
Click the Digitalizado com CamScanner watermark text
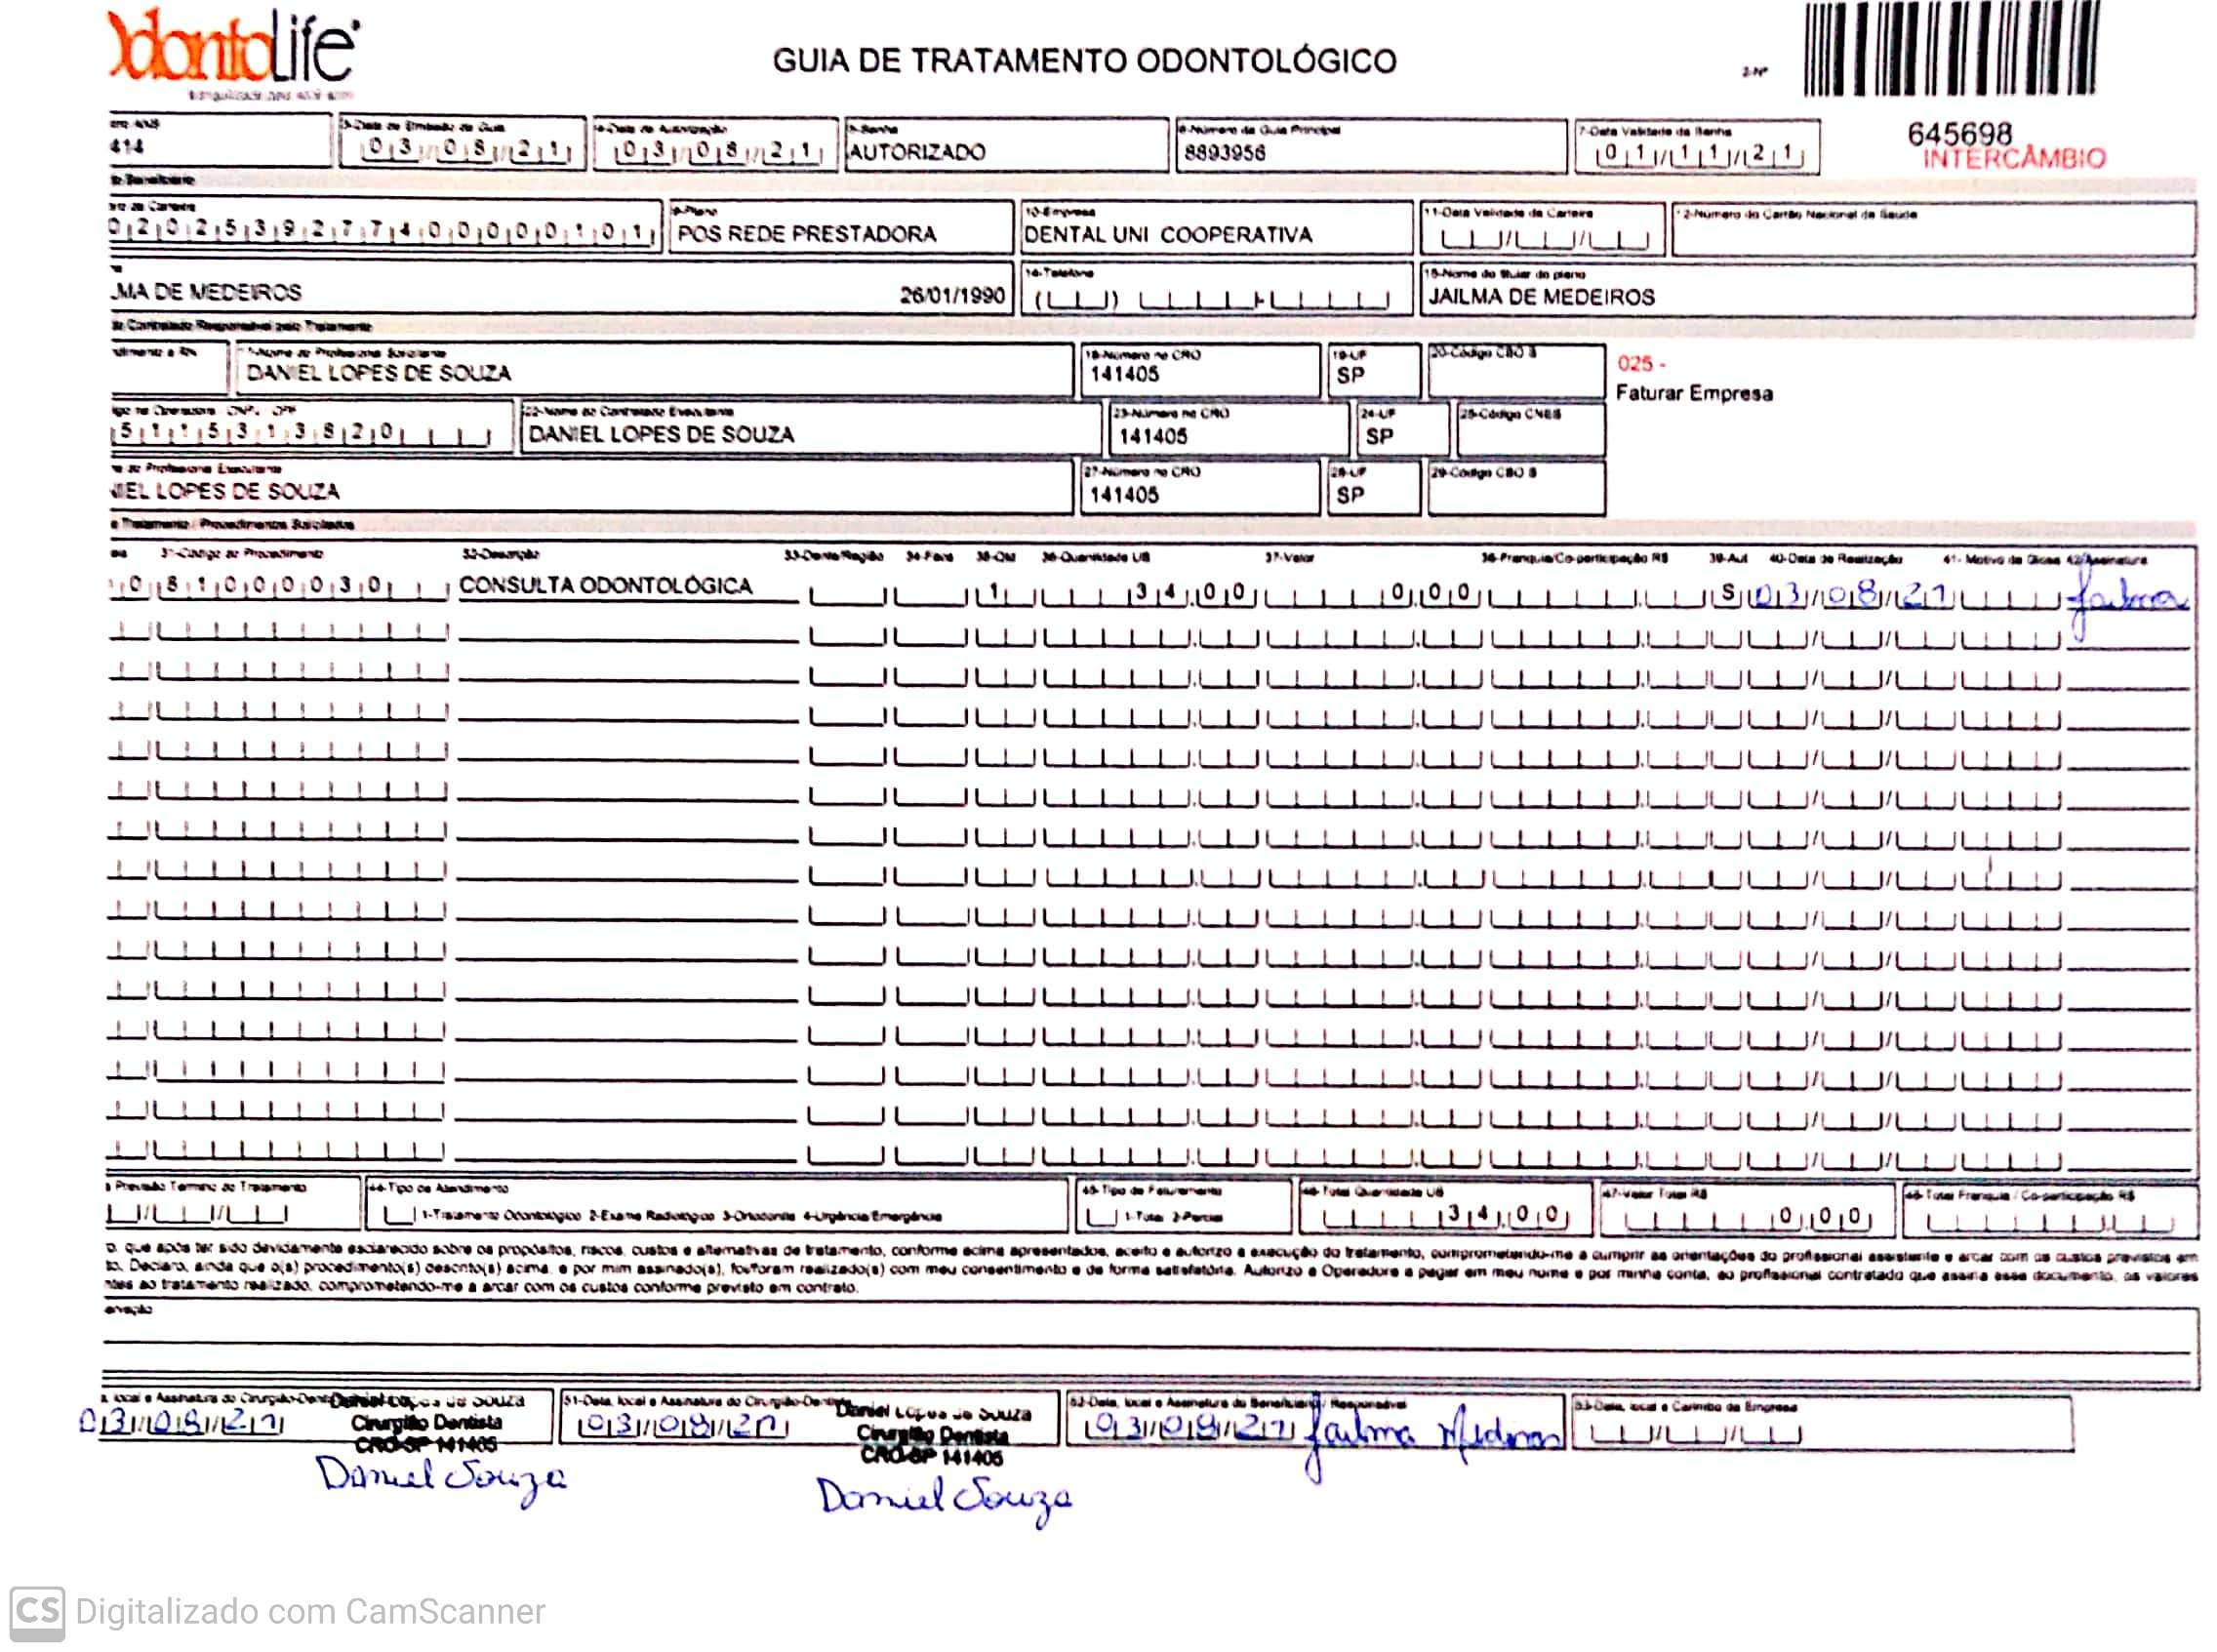click(x=310, y=1612)
